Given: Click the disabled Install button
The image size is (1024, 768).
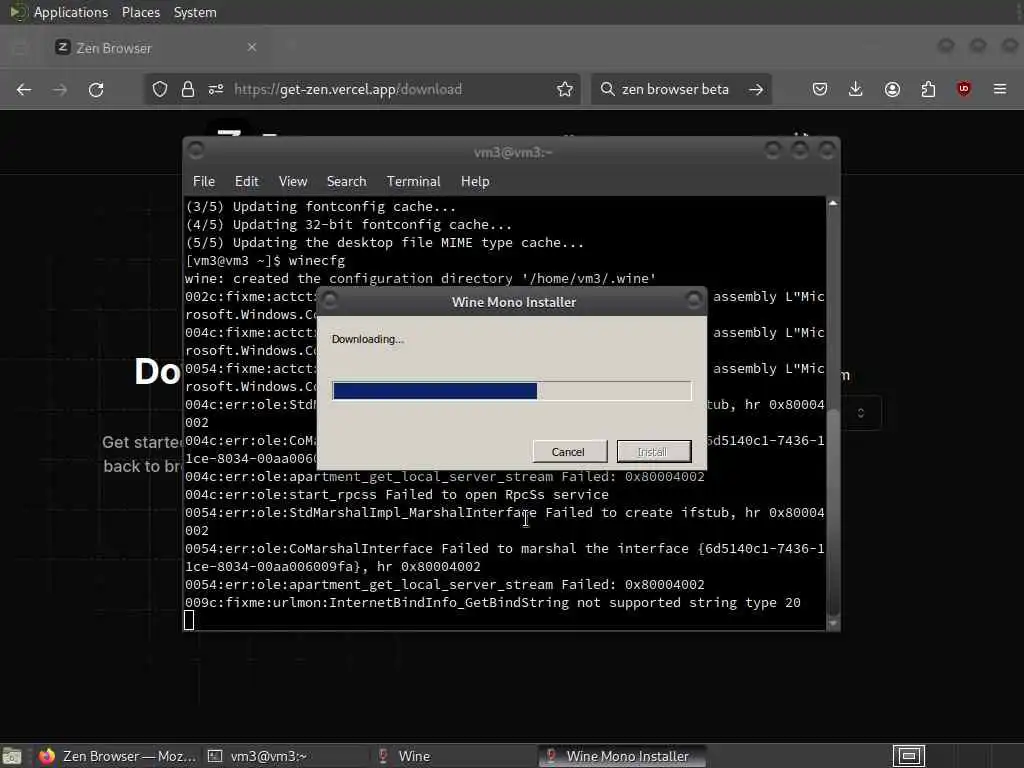Looking at the screenshot, I should click(x=653, y=451).
